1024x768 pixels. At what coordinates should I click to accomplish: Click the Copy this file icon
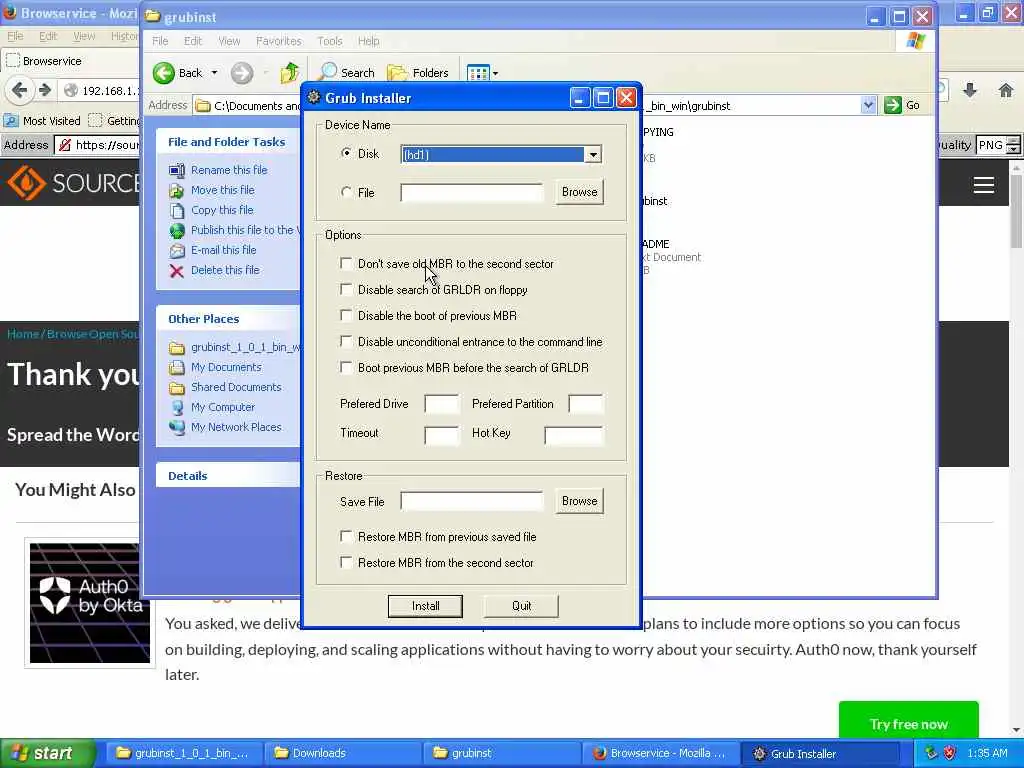click(176, 210)
